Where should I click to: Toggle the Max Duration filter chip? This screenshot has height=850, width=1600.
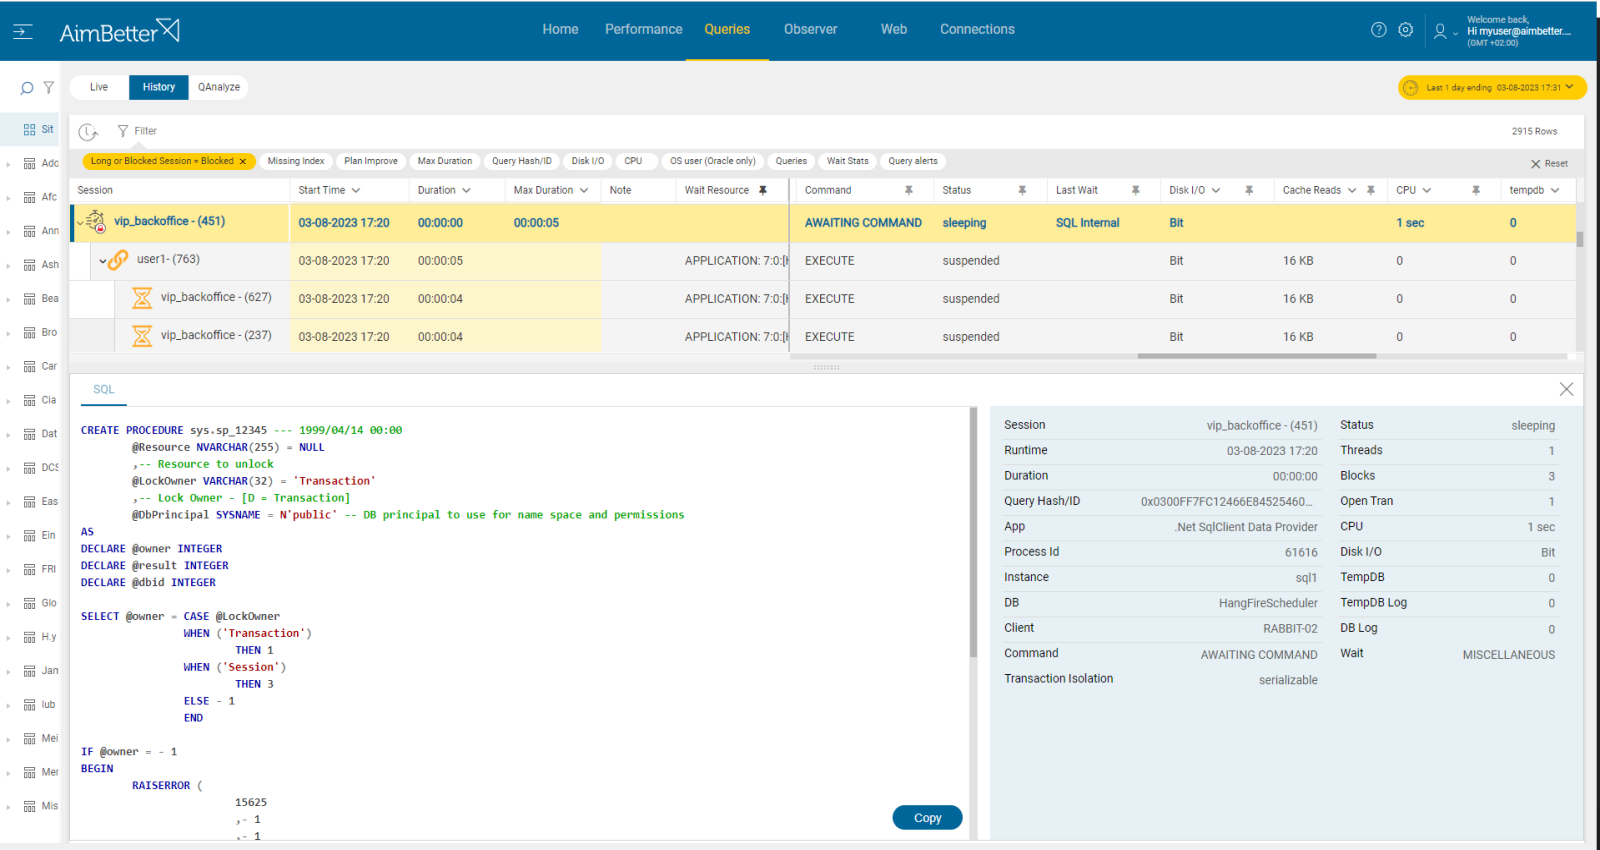point(445,161)
